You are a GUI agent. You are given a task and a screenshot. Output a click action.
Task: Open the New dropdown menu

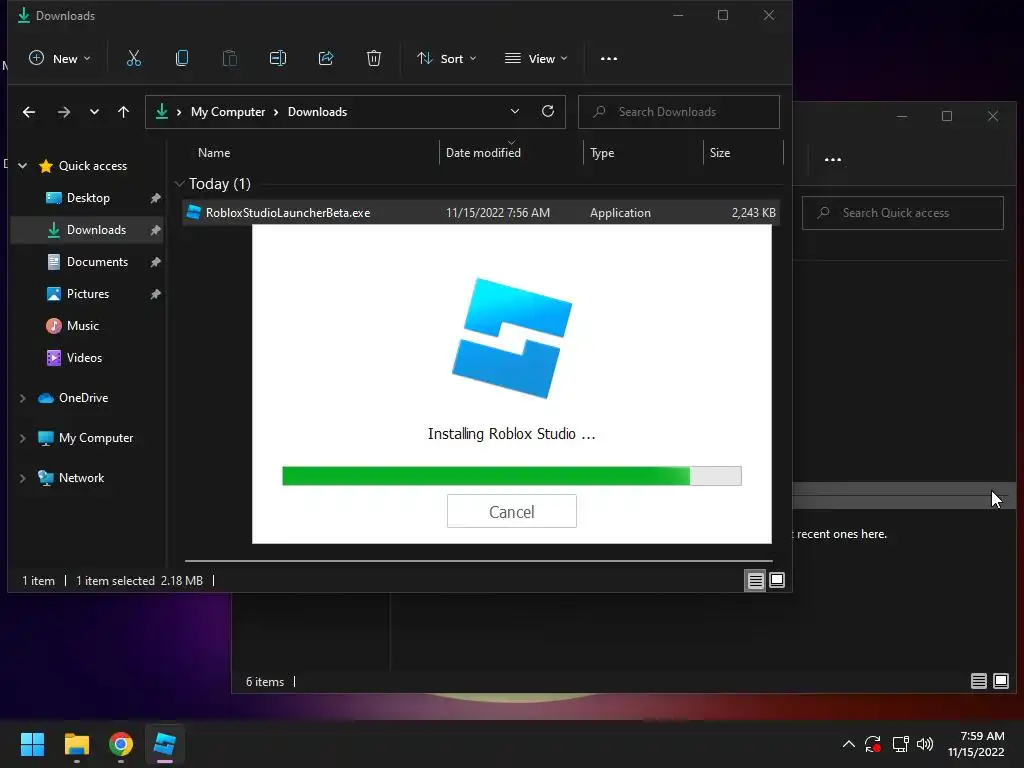(x=59, y=59)
